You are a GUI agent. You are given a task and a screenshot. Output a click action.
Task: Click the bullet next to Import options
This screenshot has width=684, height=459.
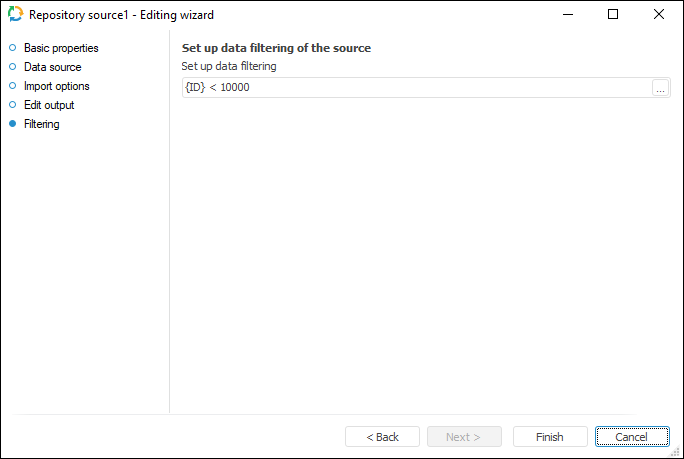[x=12, y=86]
